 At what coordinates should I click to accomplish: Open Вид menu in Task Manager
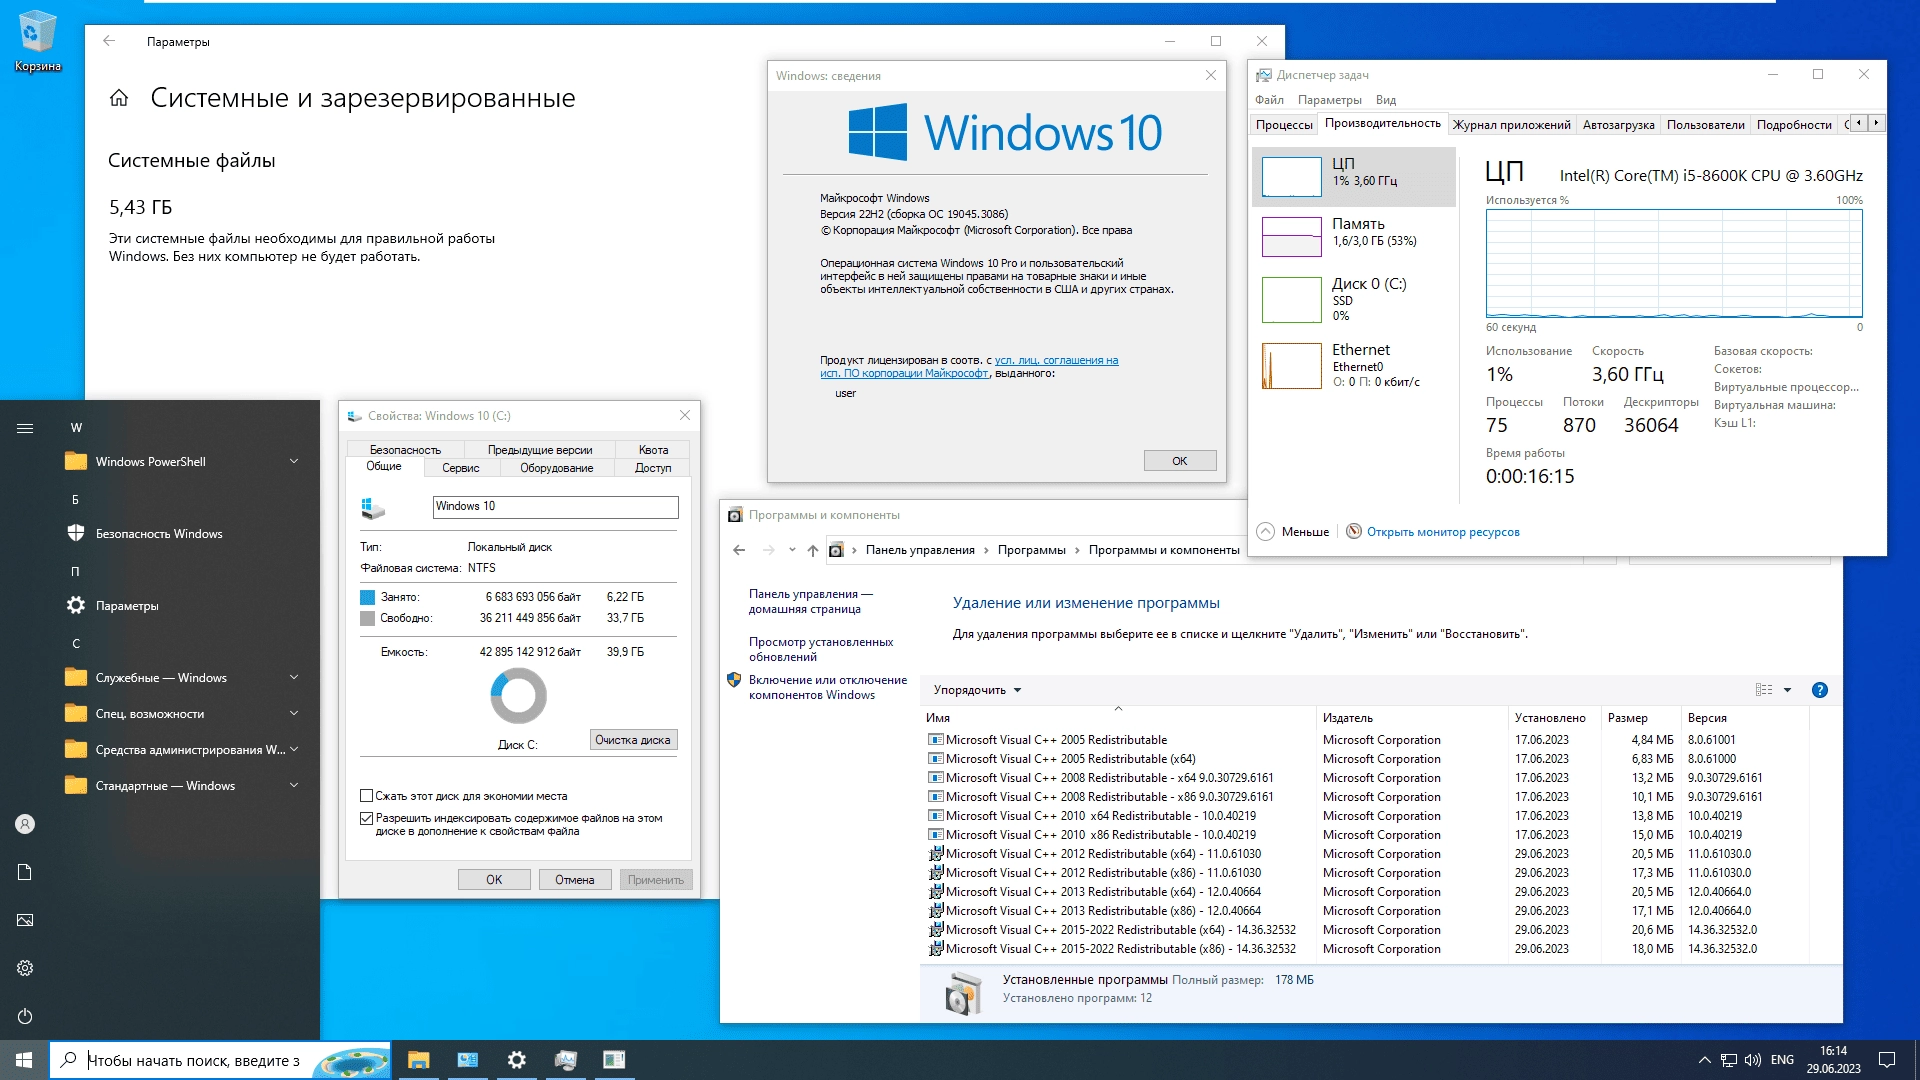coord(1385,100)
